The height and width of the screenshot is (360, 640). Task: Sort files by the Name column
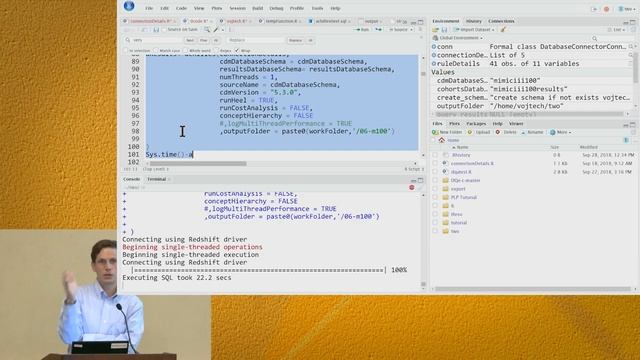462,147
